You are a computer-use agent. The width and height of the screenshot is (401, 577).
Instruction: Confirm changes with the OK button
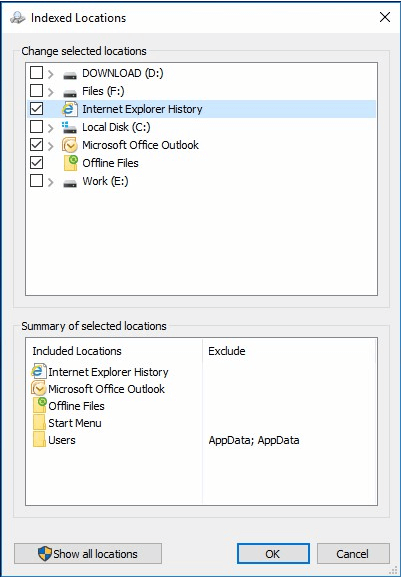pyautogui.click(x=273, y=553)
